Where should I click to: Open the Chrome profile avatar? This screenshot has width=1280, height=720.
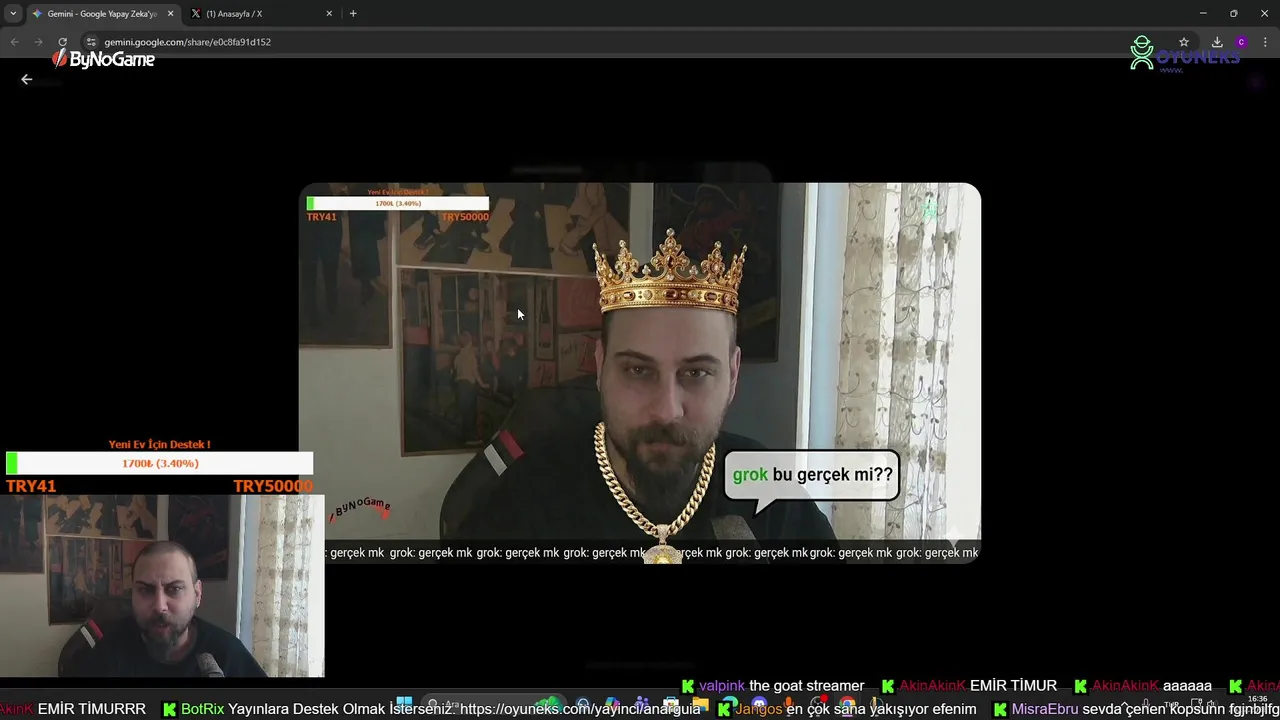point(1241,42)
